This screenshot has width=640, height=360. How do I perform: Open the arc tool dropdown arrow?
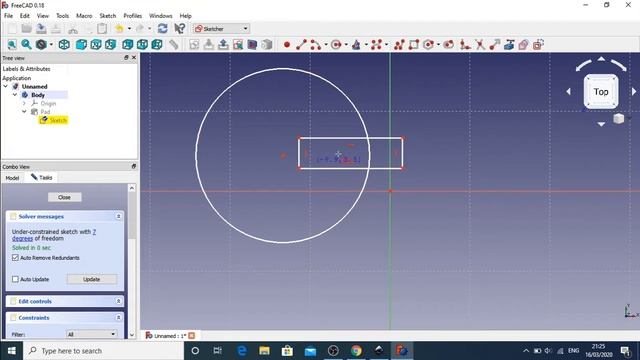[326, 44]
